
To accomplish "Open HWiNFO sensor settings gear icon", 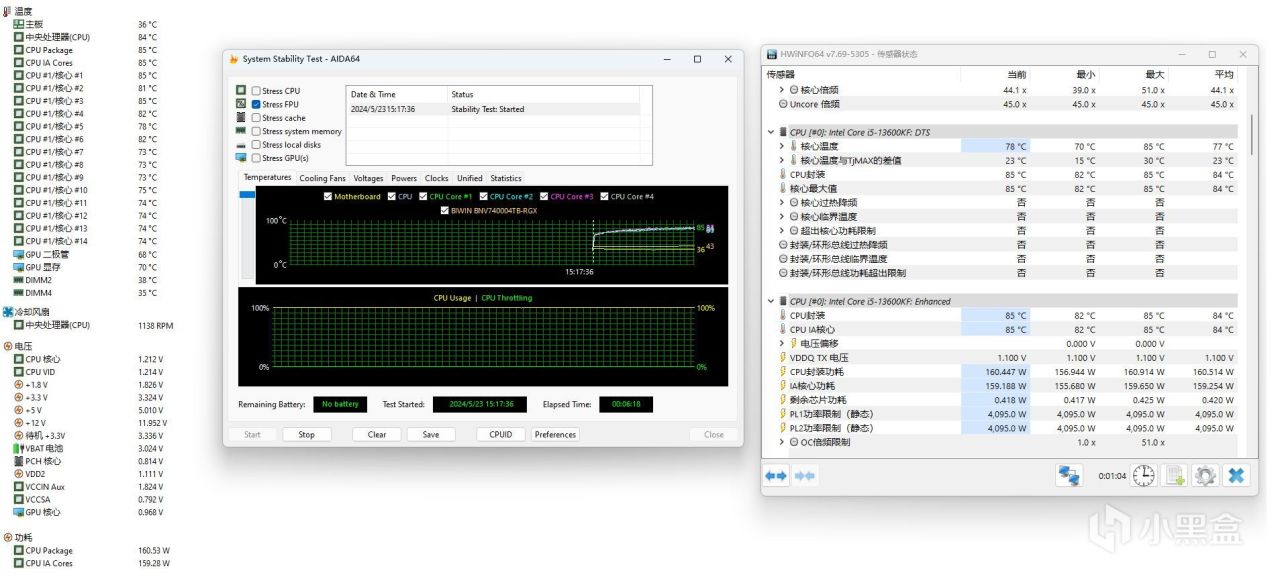I will click(x=1206, y=476).
